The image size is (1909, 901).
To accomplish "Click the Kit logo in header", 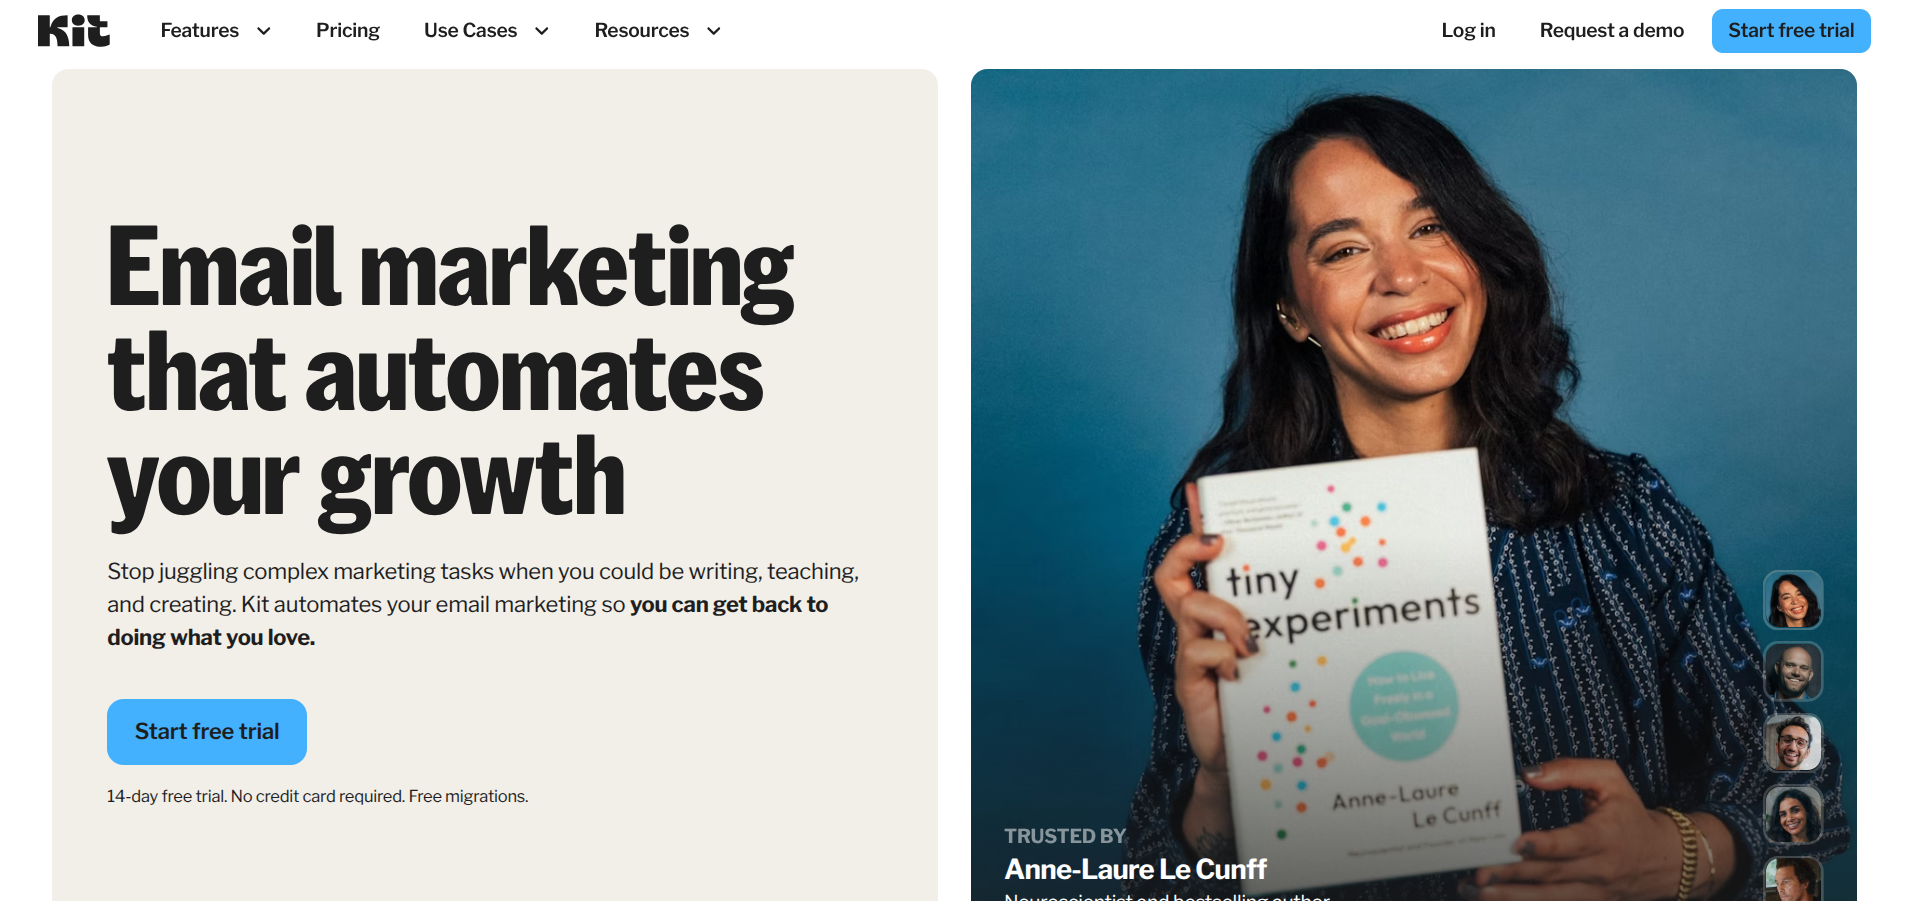I will point(74,31).
